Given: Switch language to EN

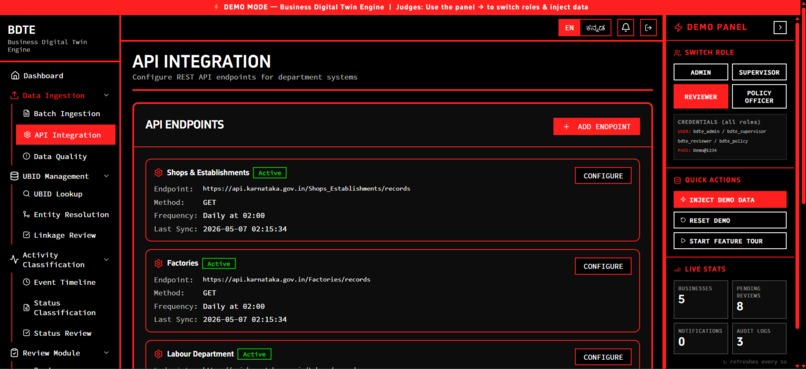Looking at the screenshot, I should (569, 28).
